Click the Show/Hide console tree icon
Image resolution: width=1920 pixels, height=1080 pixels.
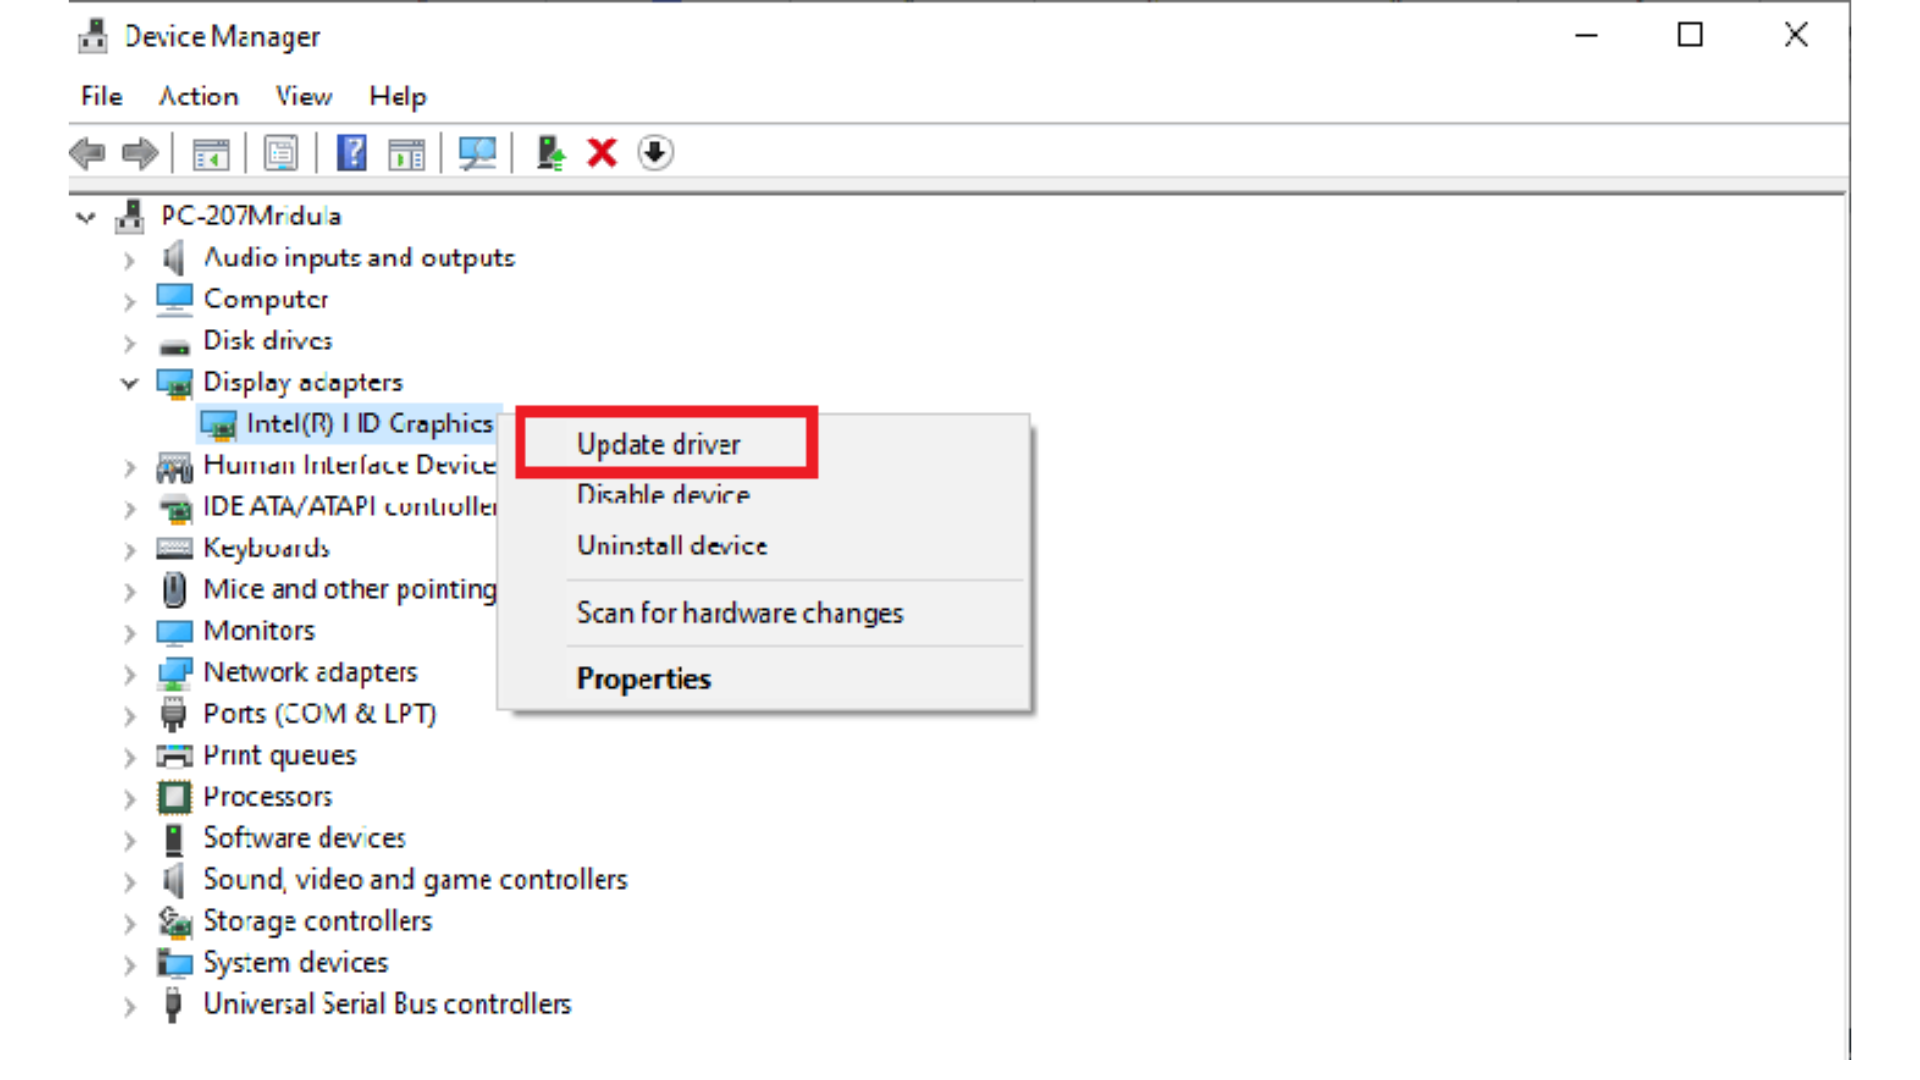[210, 153]
